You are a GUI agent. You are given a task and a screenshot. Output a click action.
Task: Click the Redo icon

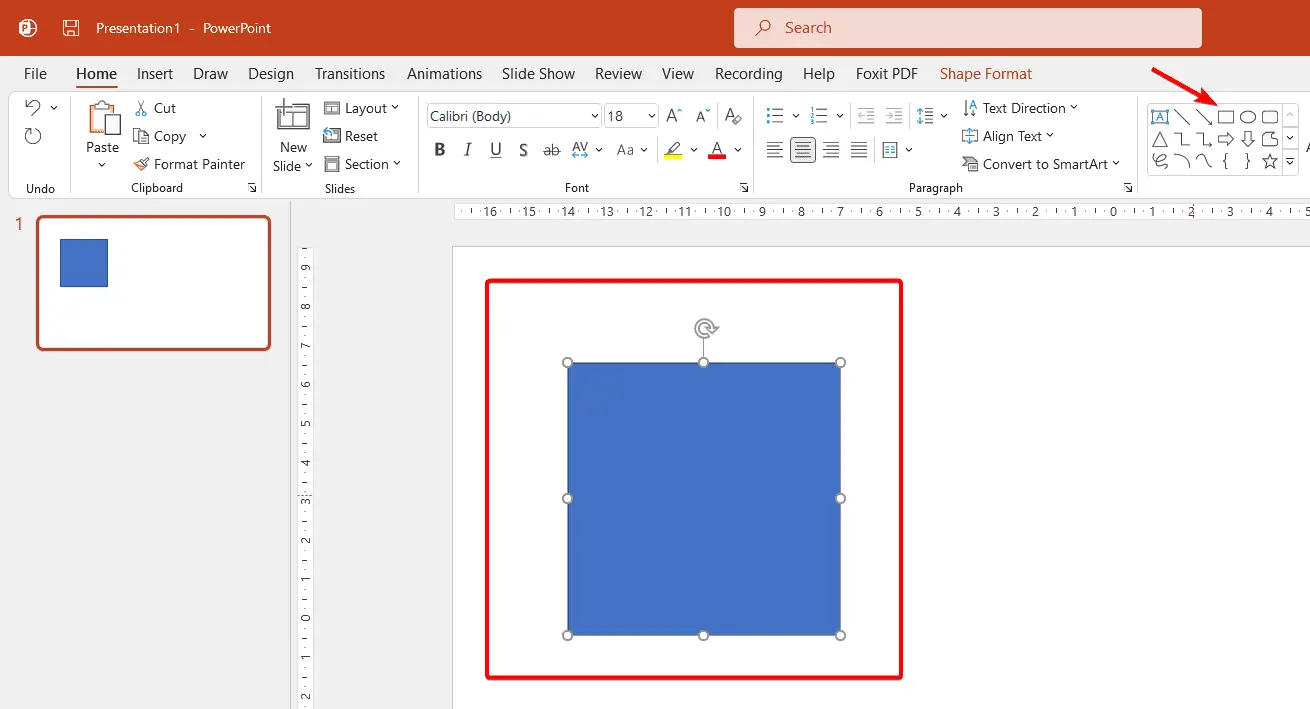[33, 136]
